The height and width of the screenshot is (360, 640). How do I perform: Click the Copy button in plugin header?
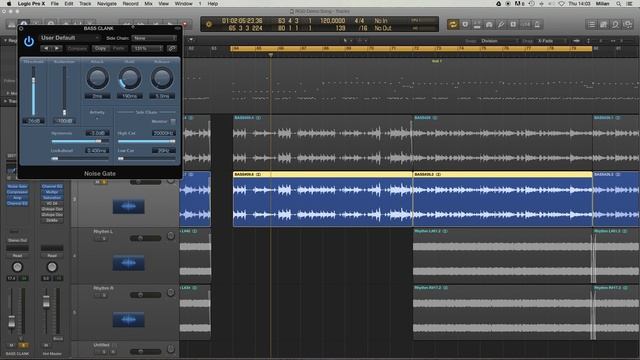100,49
